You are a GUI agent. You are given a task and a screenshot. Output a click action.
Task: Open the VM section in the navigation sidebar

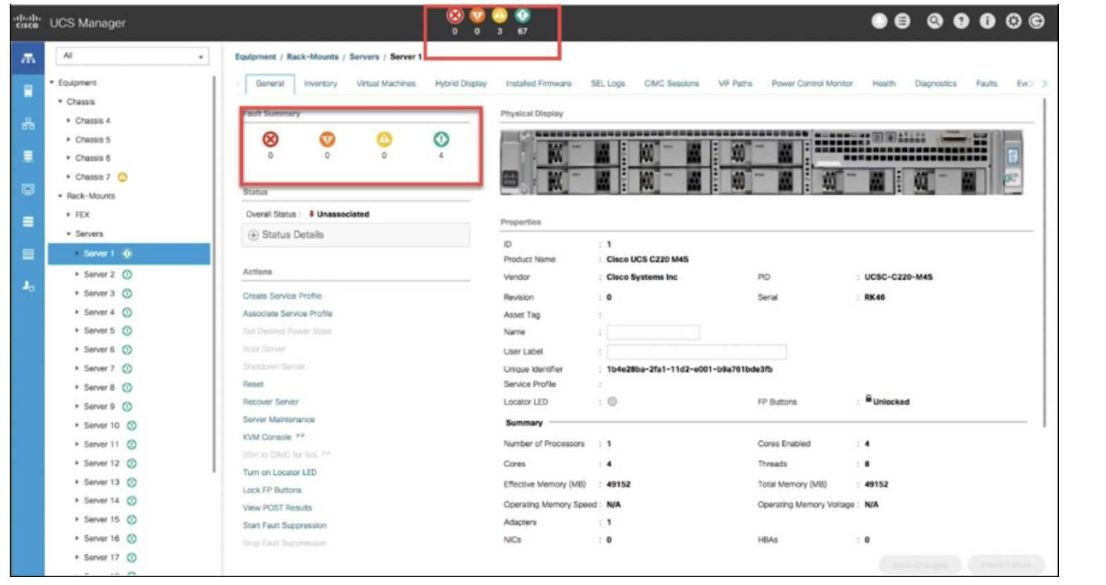[28, 189]
